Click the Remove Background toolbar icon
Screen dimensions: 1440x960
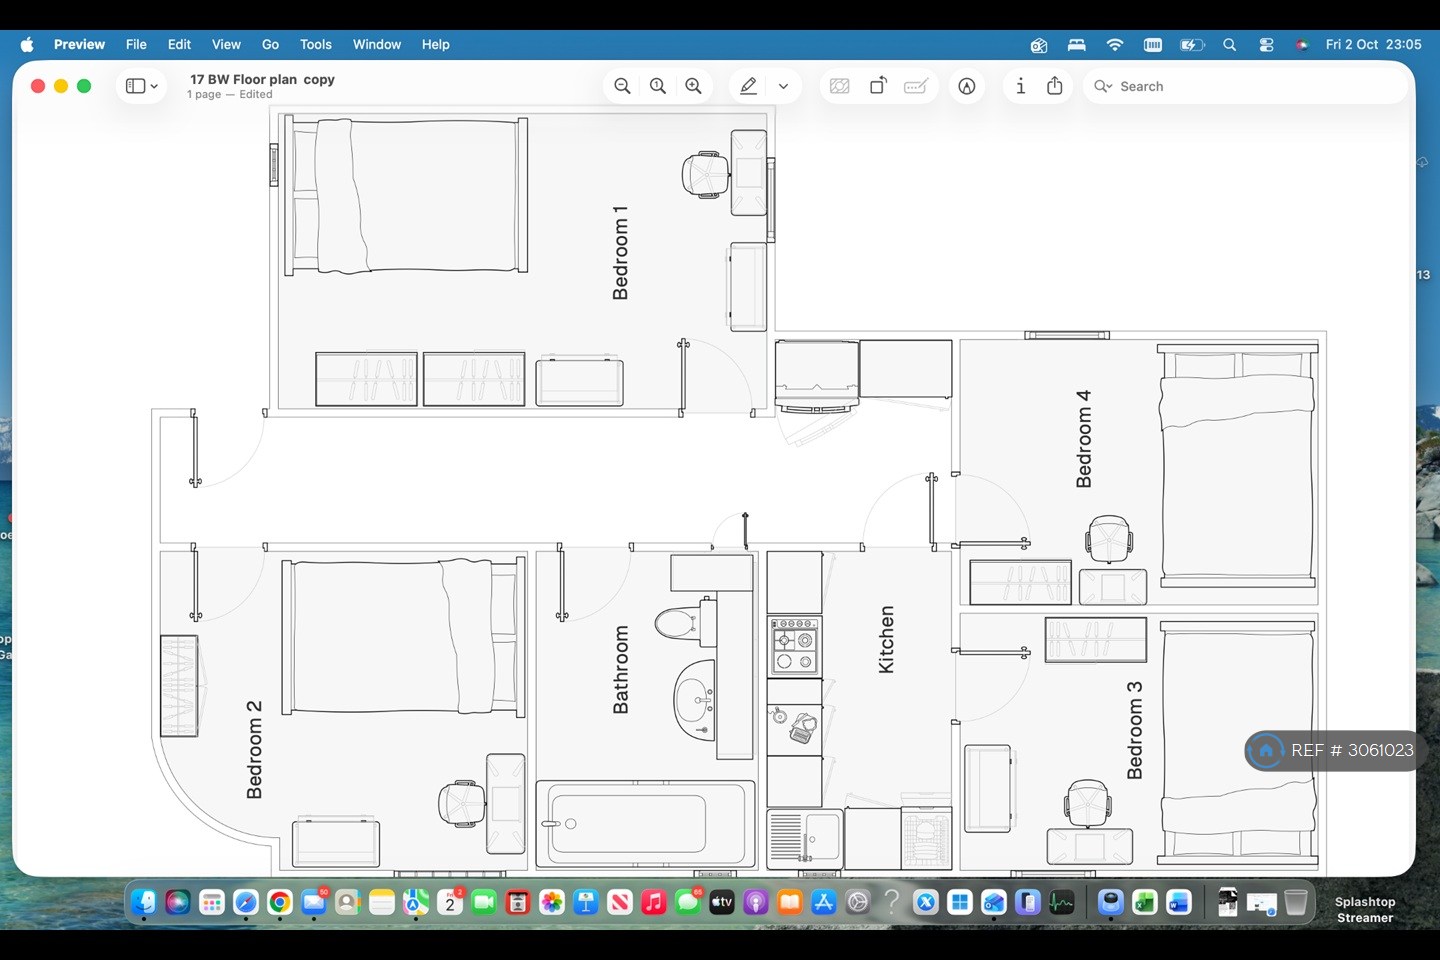[840, 86]
